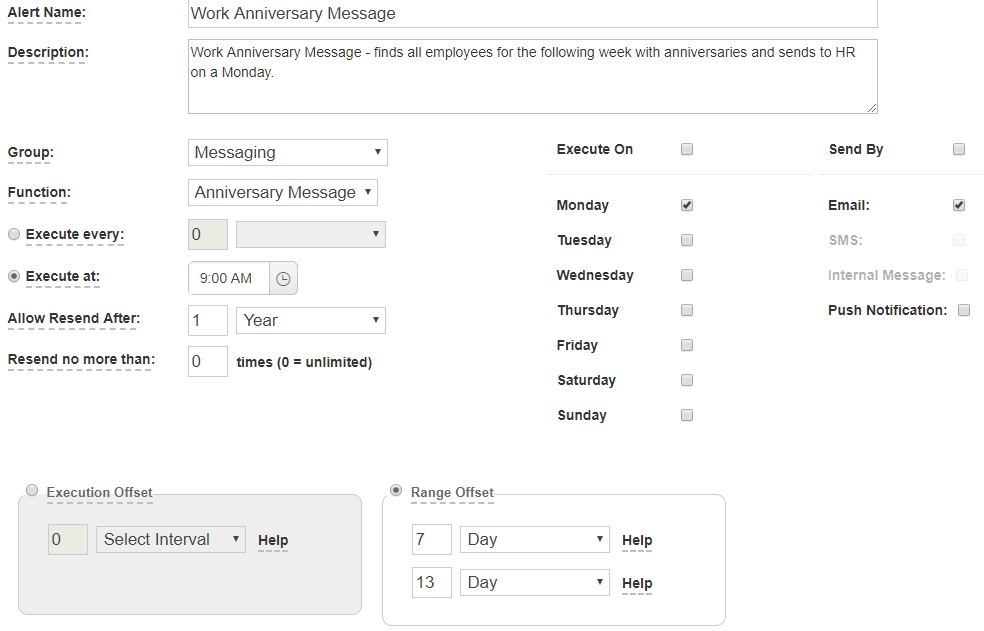Select the Range Offset radio button
The width and height of the screenshot is (984, 631).
click(396, 490)
